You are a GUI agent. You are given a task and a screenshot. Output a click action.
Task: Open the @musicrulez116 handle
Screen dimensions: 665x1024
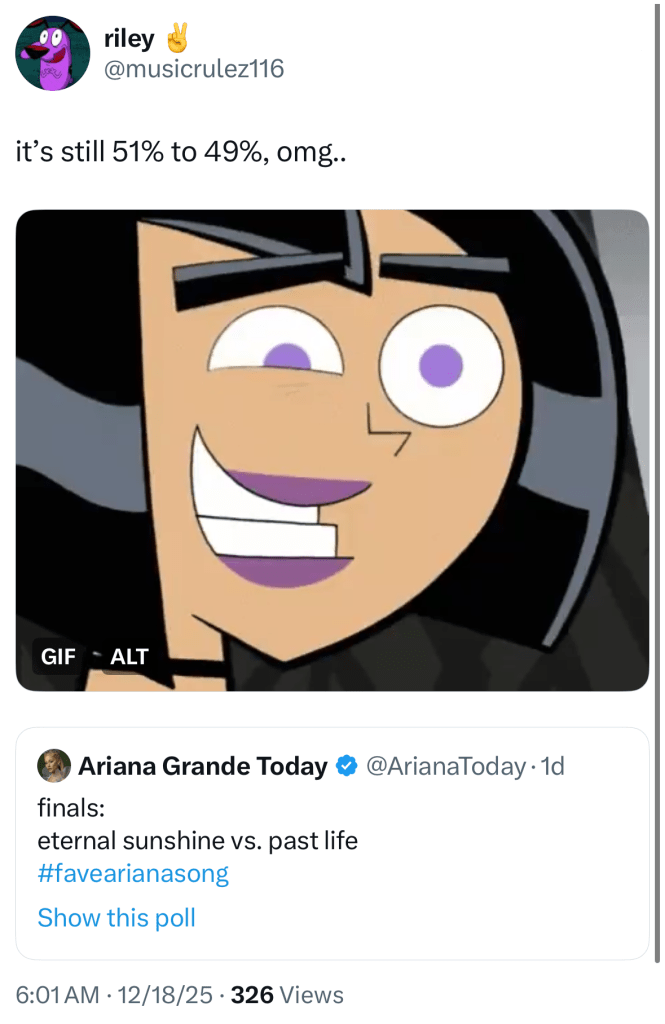pyautogui.click(x=194, y=68)
